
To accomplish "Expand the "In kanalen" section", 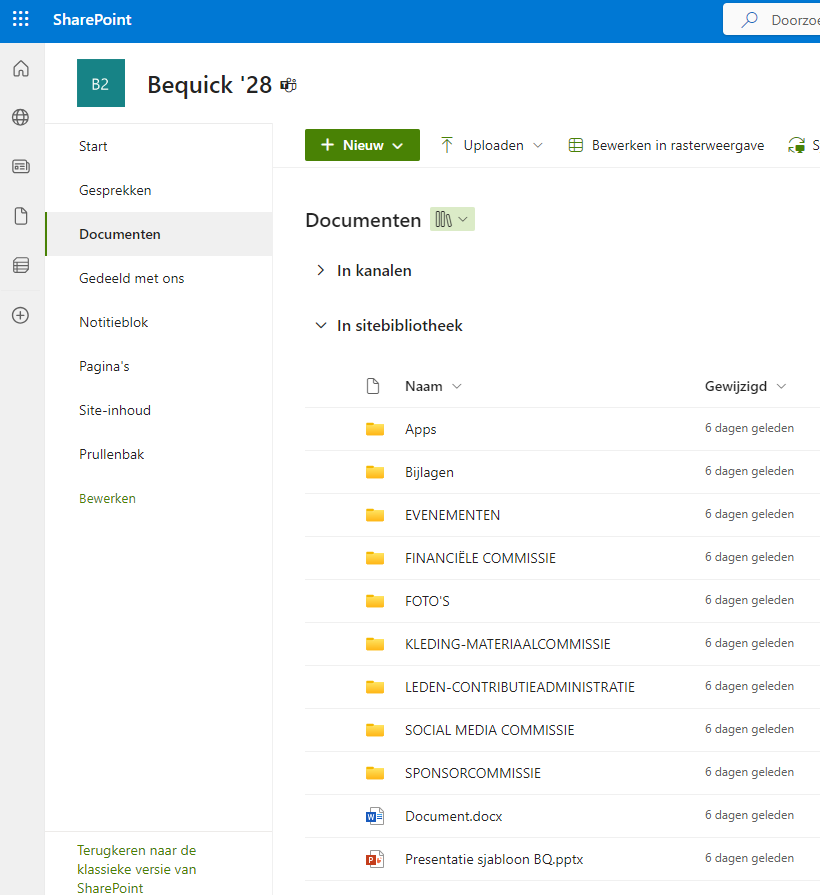I will pos(319,269).
